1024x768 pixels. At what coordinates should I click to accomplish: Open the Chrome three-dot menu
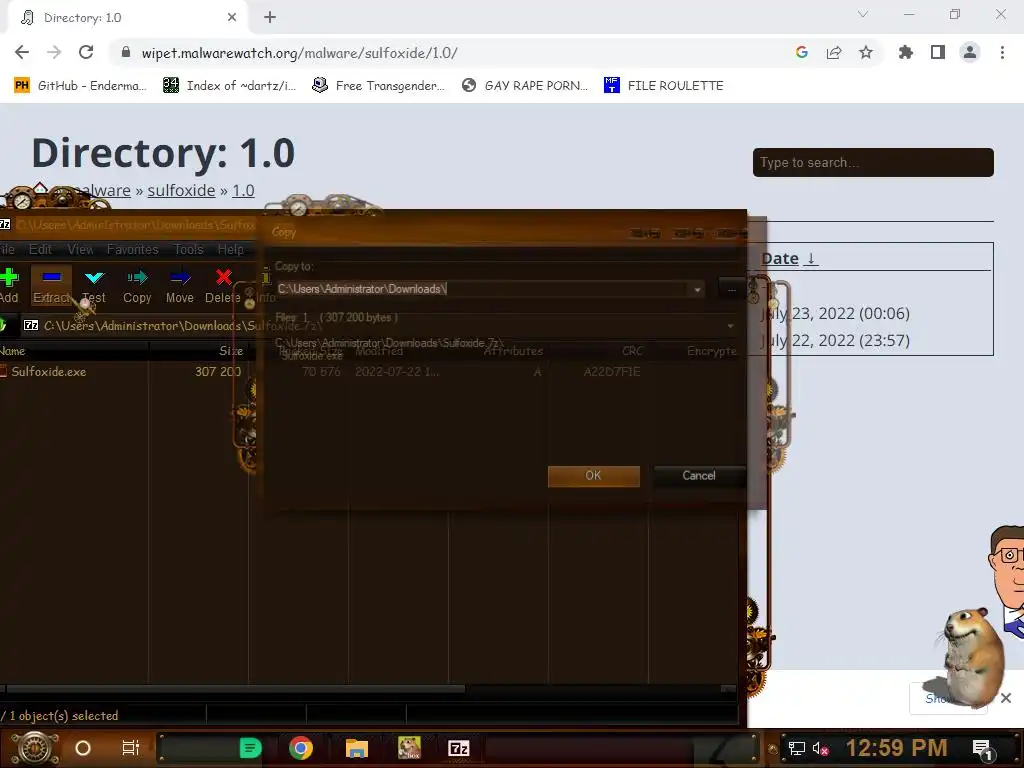[1002, 53]
